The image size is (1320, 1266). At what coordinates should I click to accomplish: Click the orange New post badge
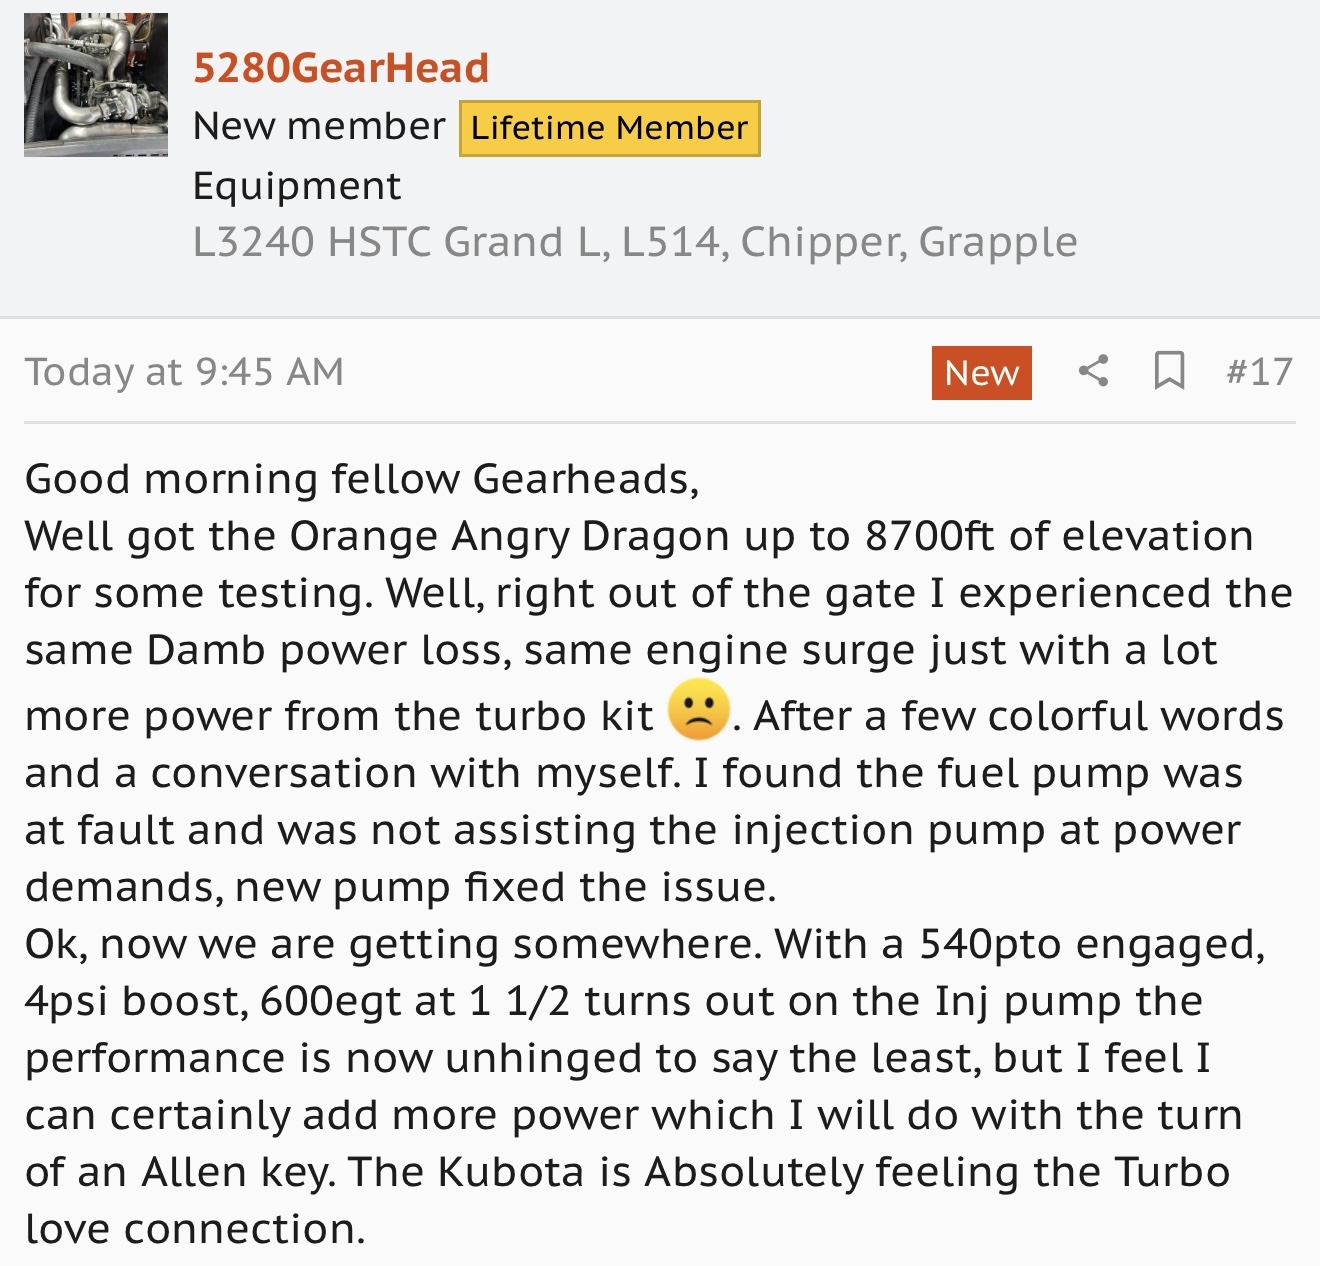point(982,373)
